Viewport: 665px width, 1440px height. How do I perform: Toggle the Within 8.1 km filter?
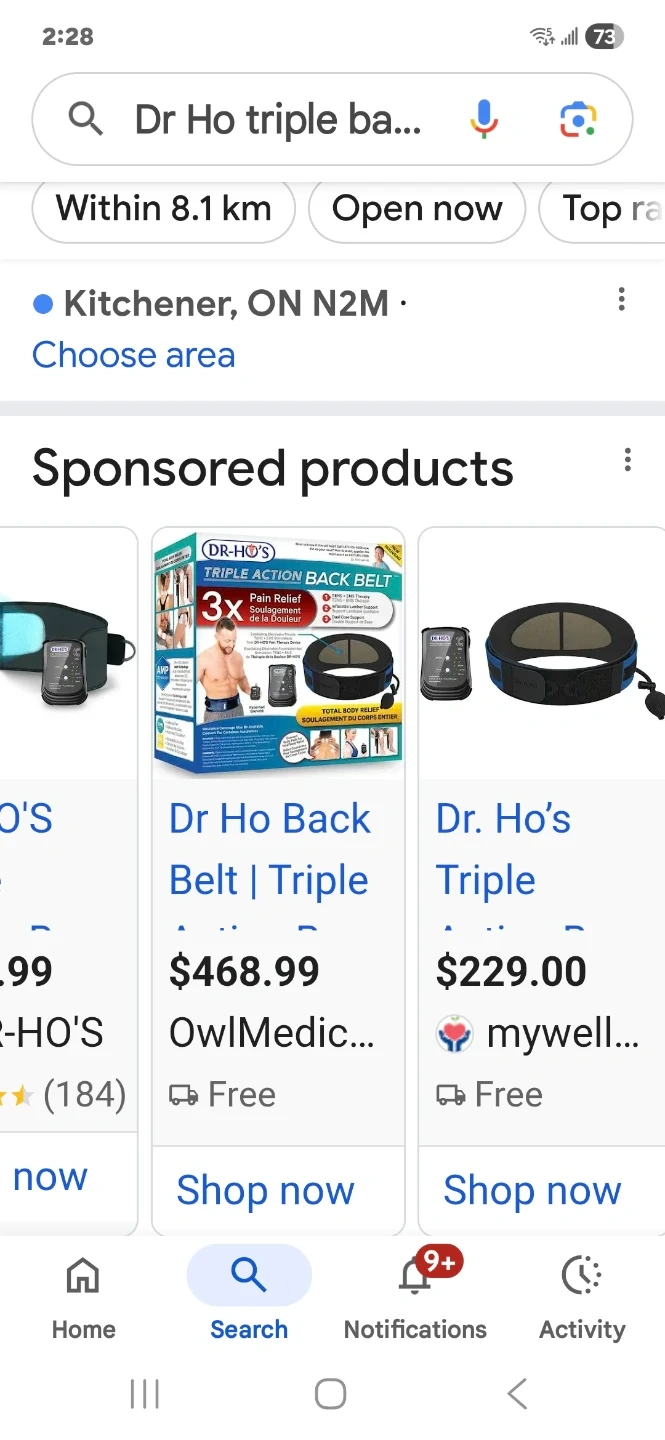click(164, 210)
